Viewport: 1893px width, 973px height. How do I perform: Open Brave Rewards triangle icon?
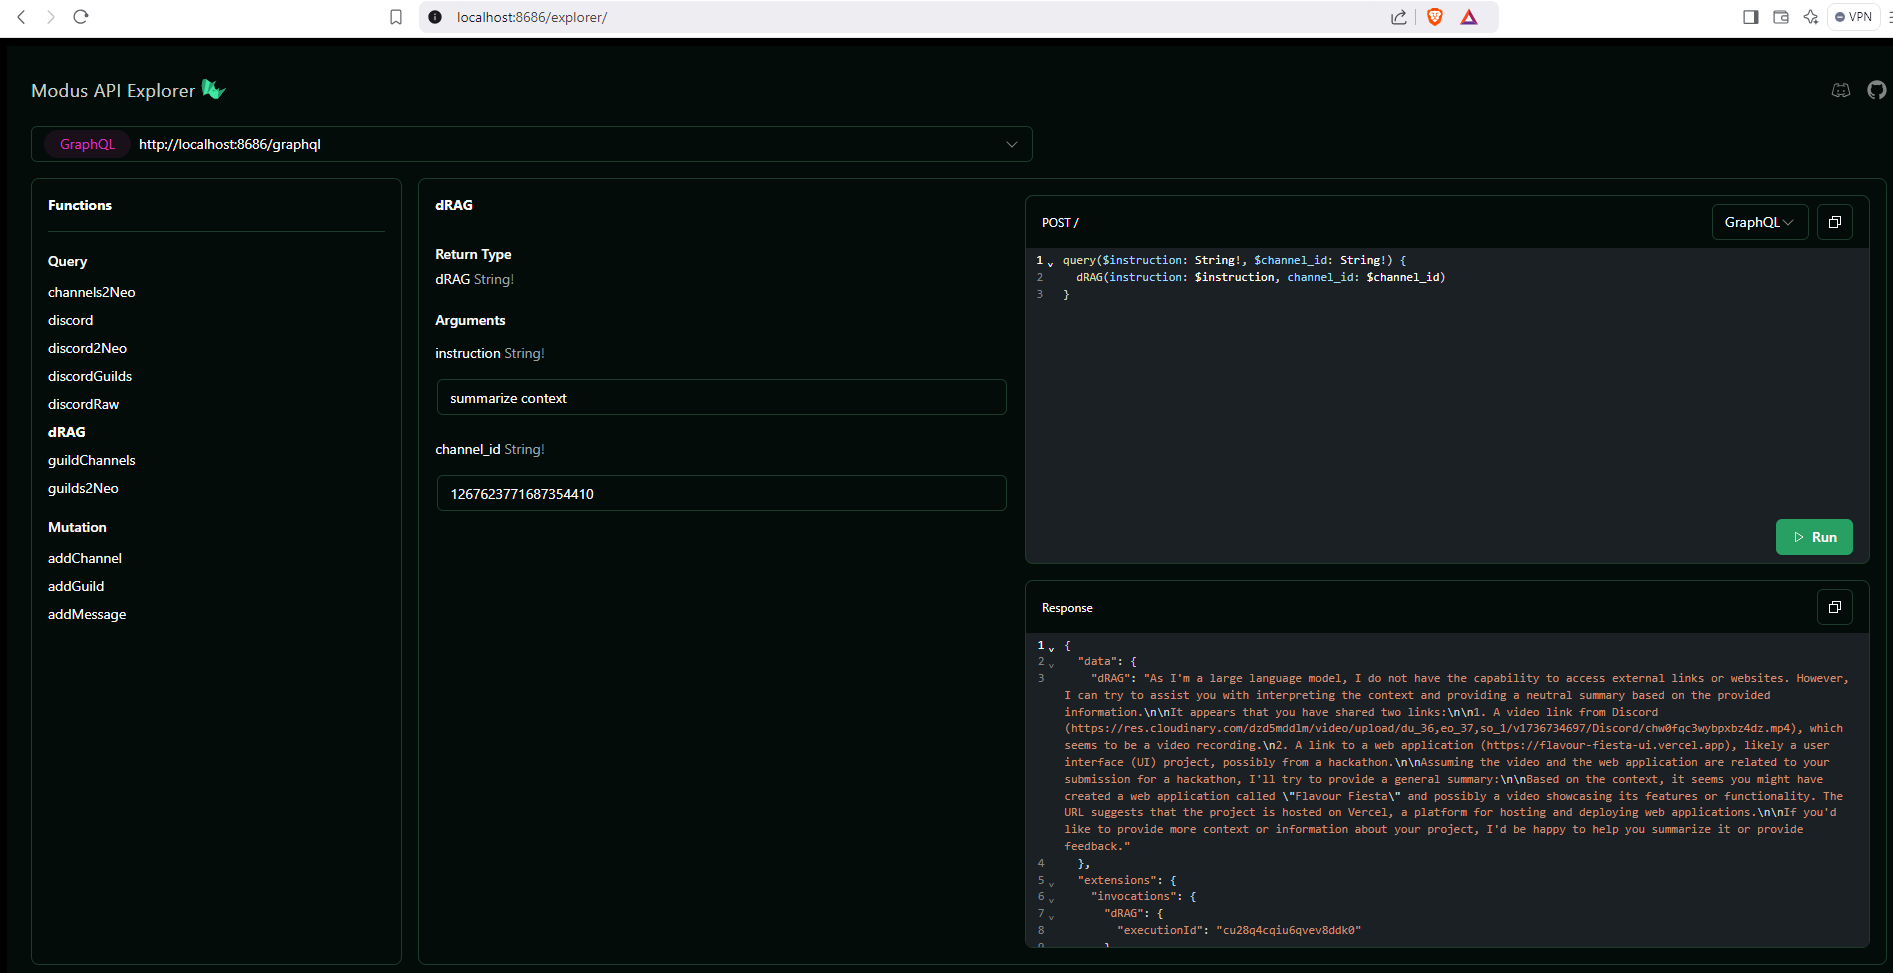coord(1469,17)
